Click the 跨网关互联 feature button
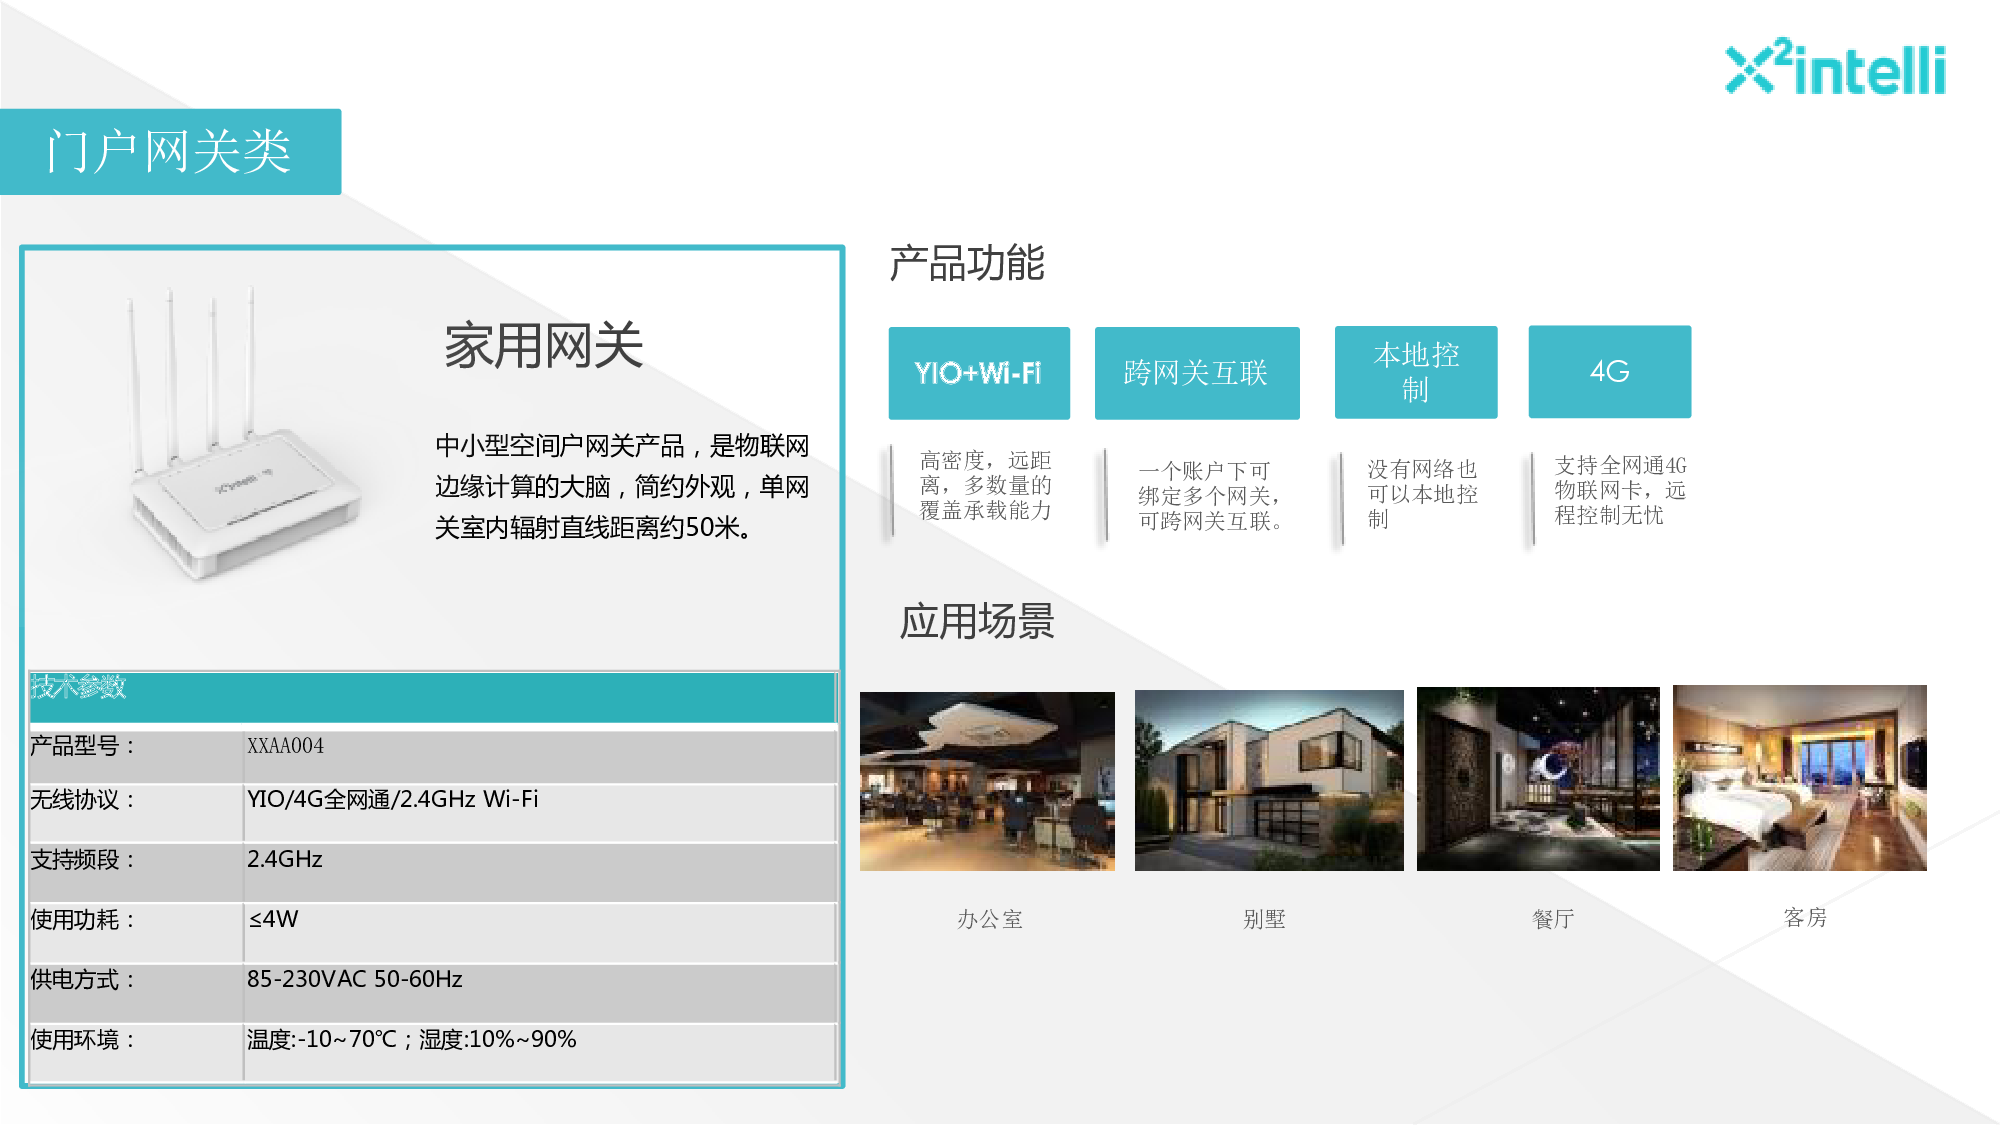 point(1197,373)
